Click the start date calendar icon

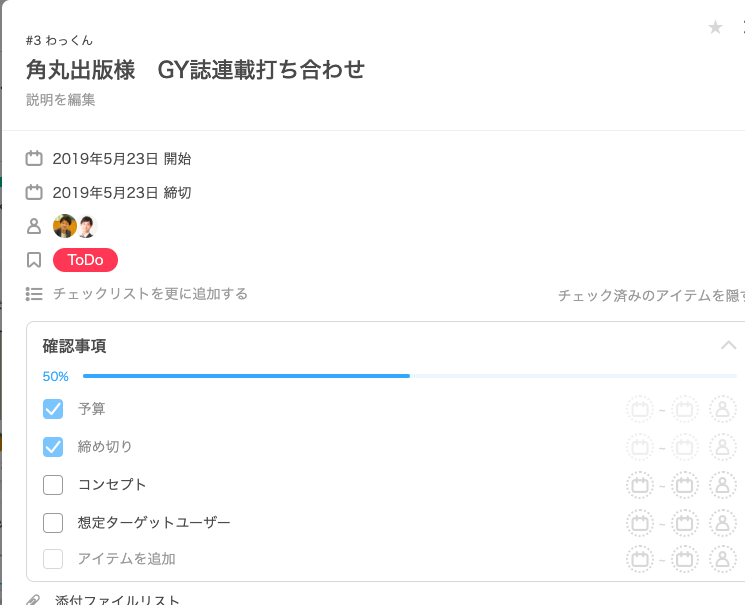coord(34,158)
